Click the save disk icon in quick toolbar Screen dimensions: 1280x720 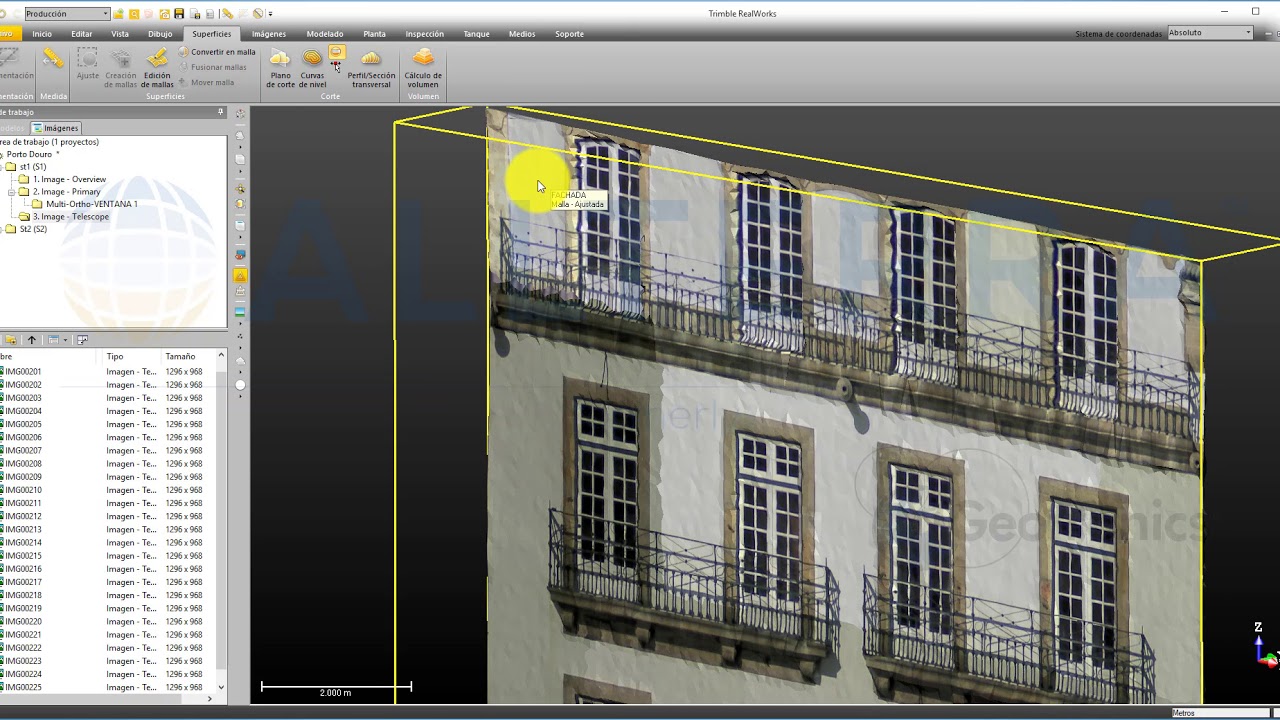click(179, 14)
